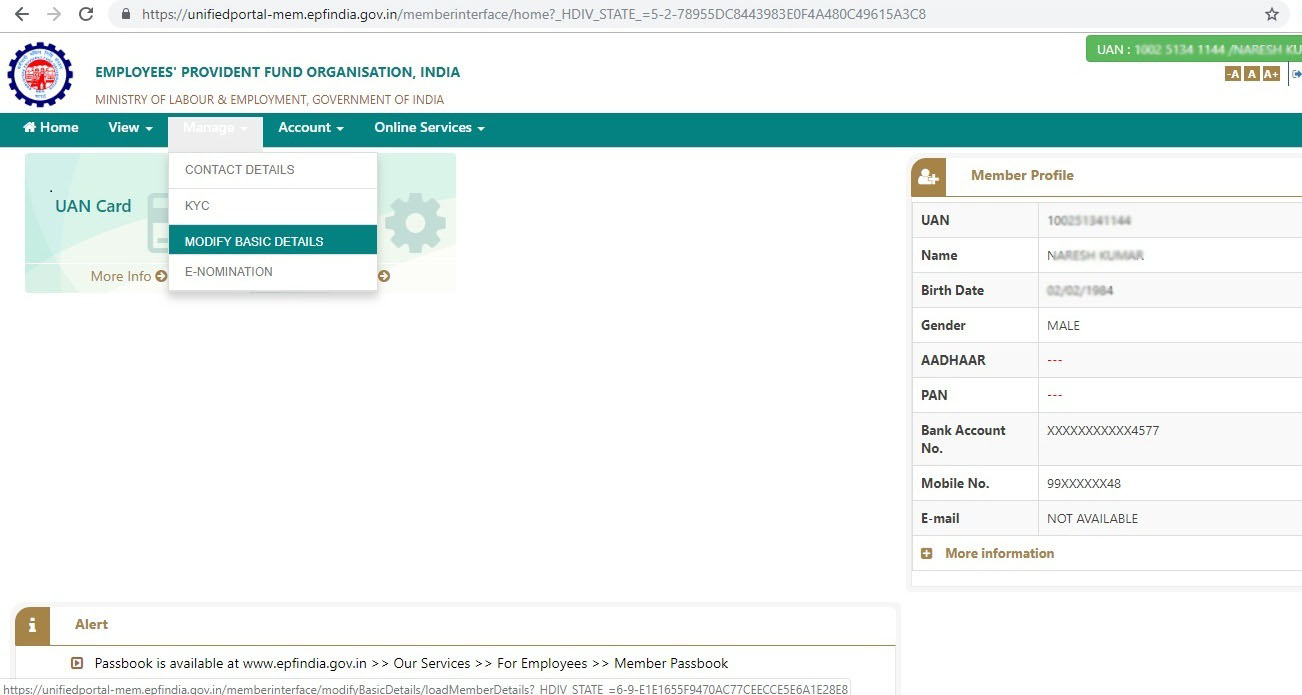The width and height of the screenshot is (1302, 695).
Task: Click the Member Profile user icon
Action: point(928,177)
